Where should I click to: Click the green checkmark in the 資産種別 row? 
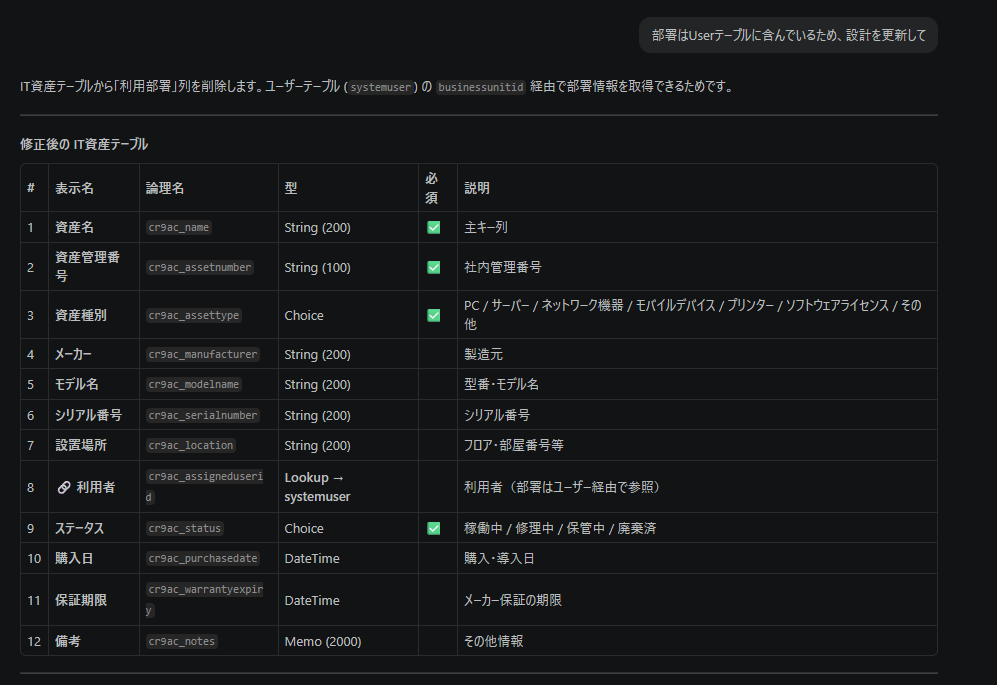tap(433, 315)
